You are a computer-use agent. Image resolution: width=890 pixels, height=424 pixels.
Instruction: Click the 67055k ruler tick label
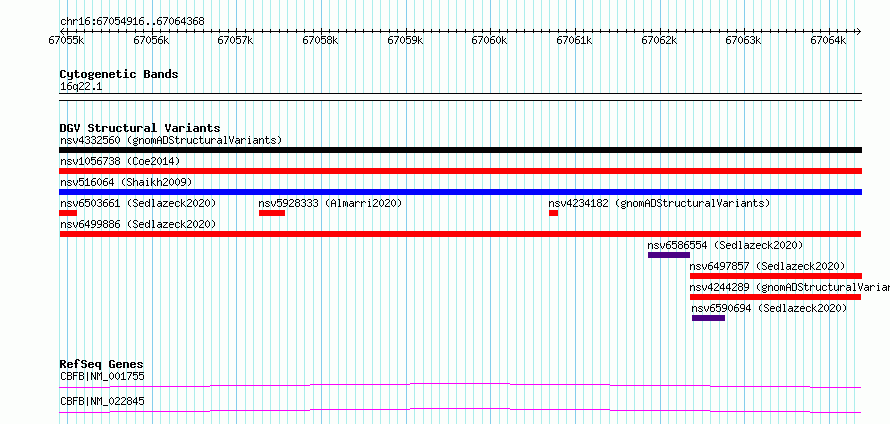[67, 41]
